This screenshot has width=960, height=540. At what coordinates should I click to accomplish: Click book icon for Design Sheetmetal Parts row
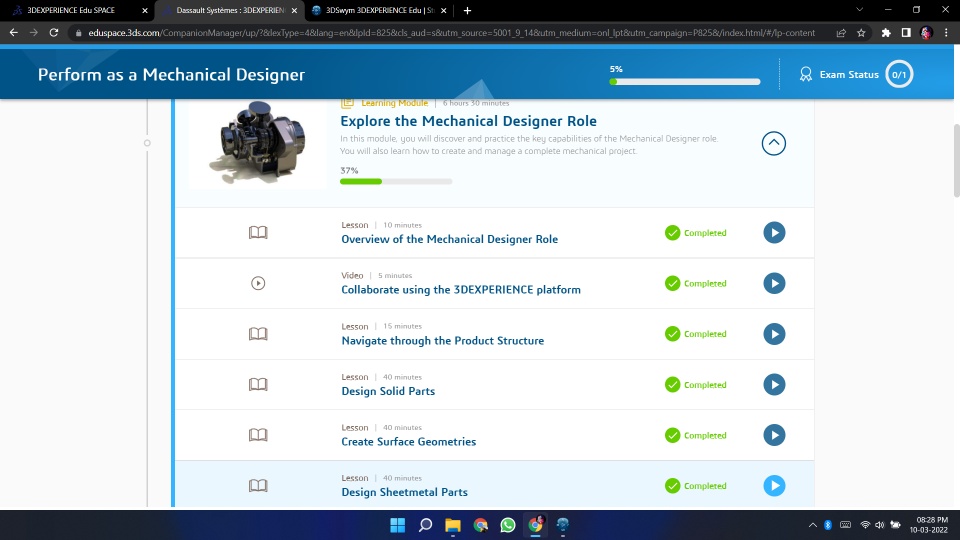tap(258, 486)
